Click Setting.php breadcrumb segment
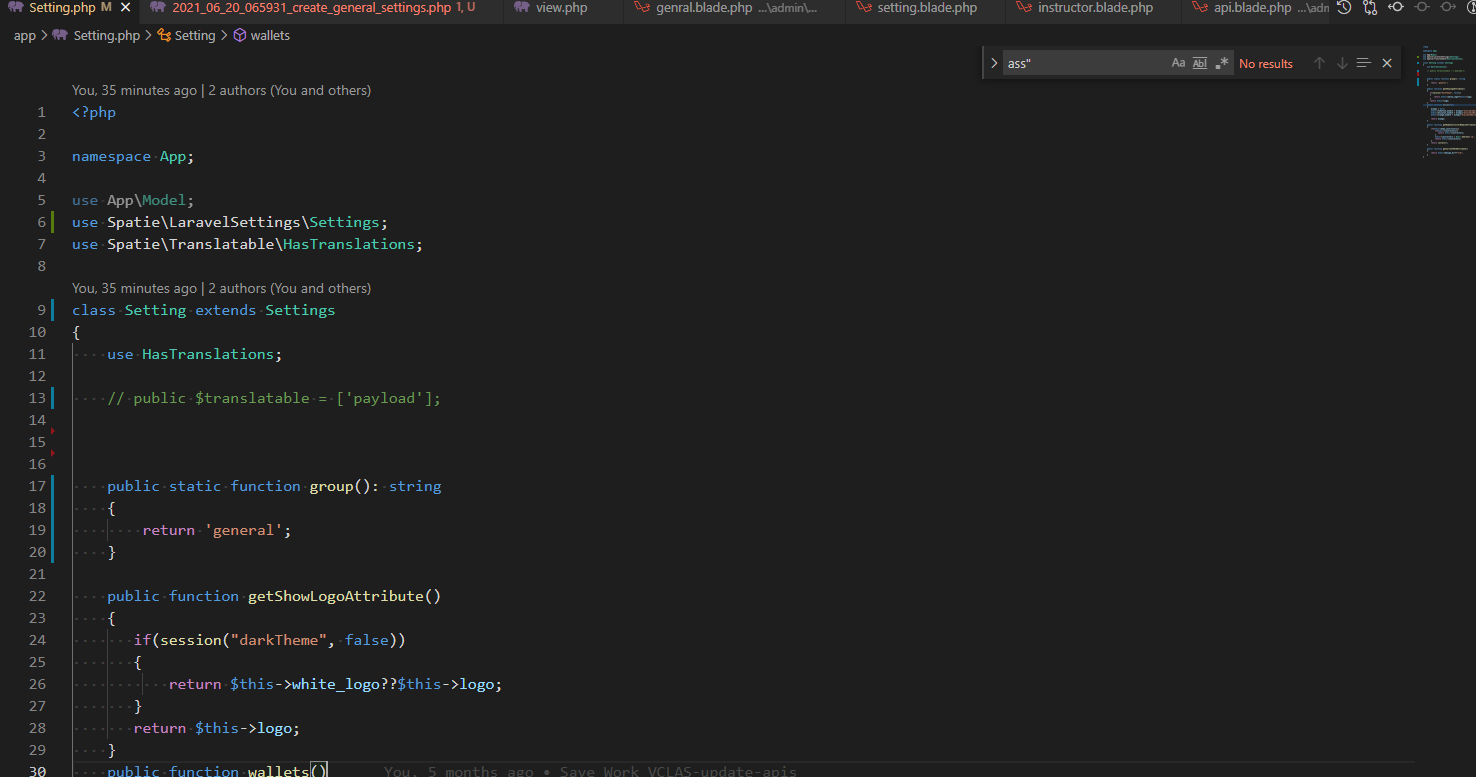The image size is (1476, 777). point(106,35)
